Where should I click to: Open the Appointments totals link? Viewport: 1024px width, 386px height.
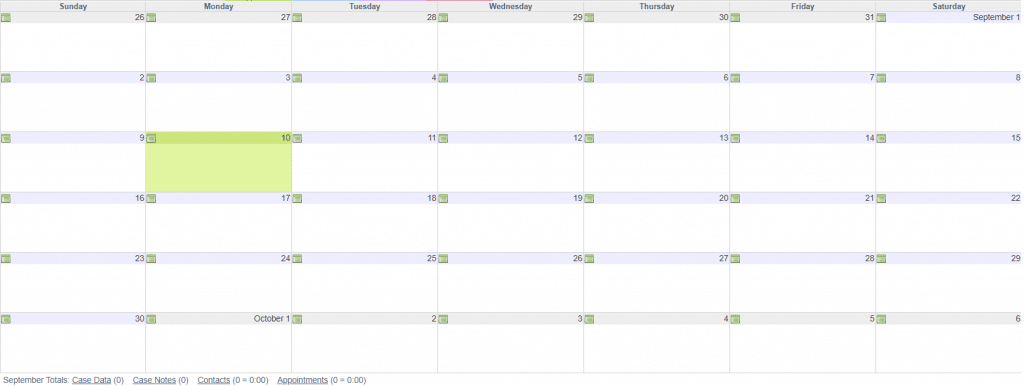(302, 380)
